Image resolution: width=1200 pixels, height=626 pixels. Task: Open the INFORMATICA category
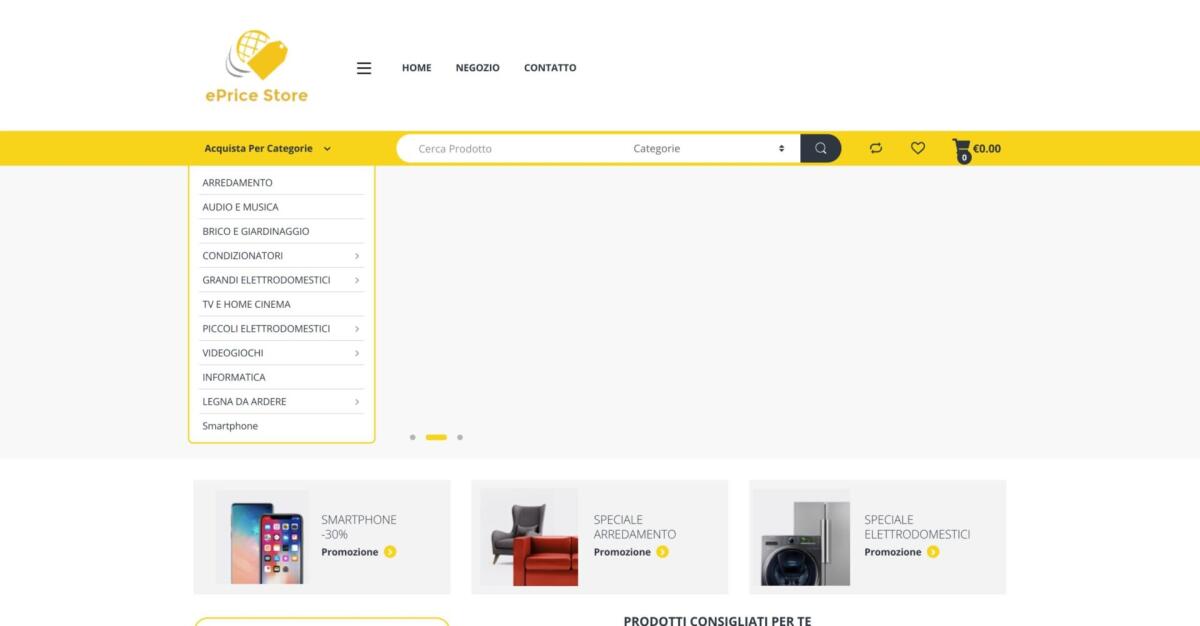[x=234, y=377]
